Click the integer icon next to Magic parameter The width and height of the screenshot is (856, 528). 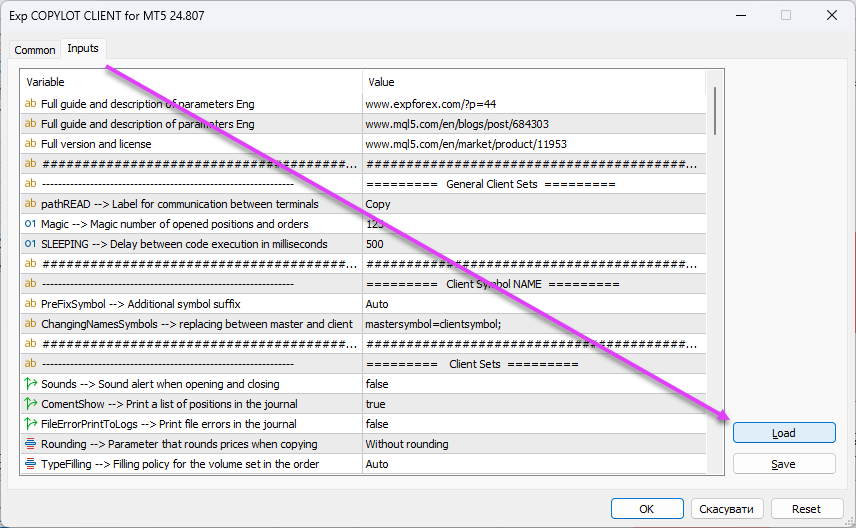pyautogui.click(x=30, y=224)
